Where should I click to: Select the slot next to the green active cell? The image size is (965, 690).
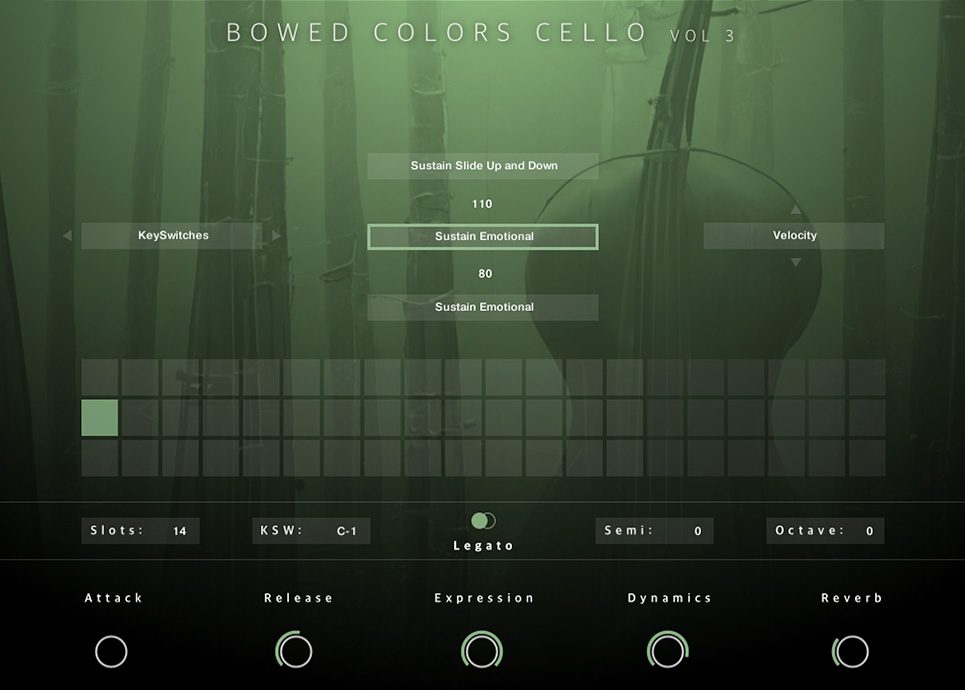point(140,417)
